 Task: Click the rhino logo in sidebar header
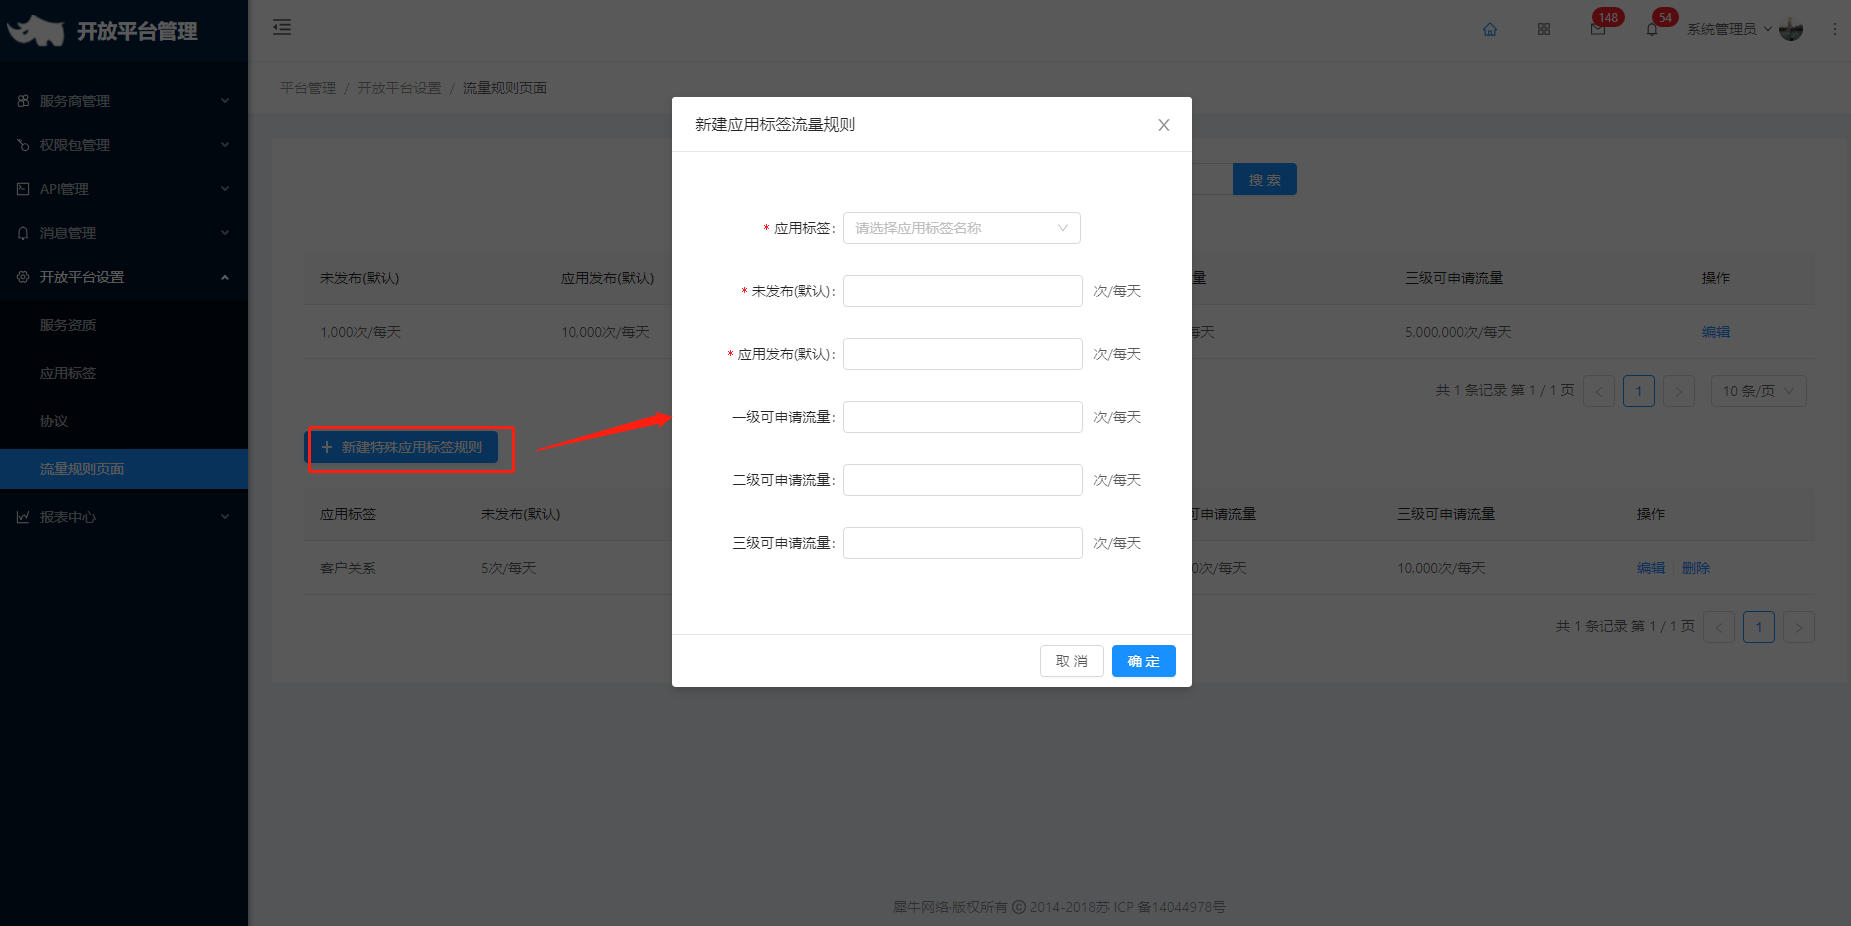[36, 31]
